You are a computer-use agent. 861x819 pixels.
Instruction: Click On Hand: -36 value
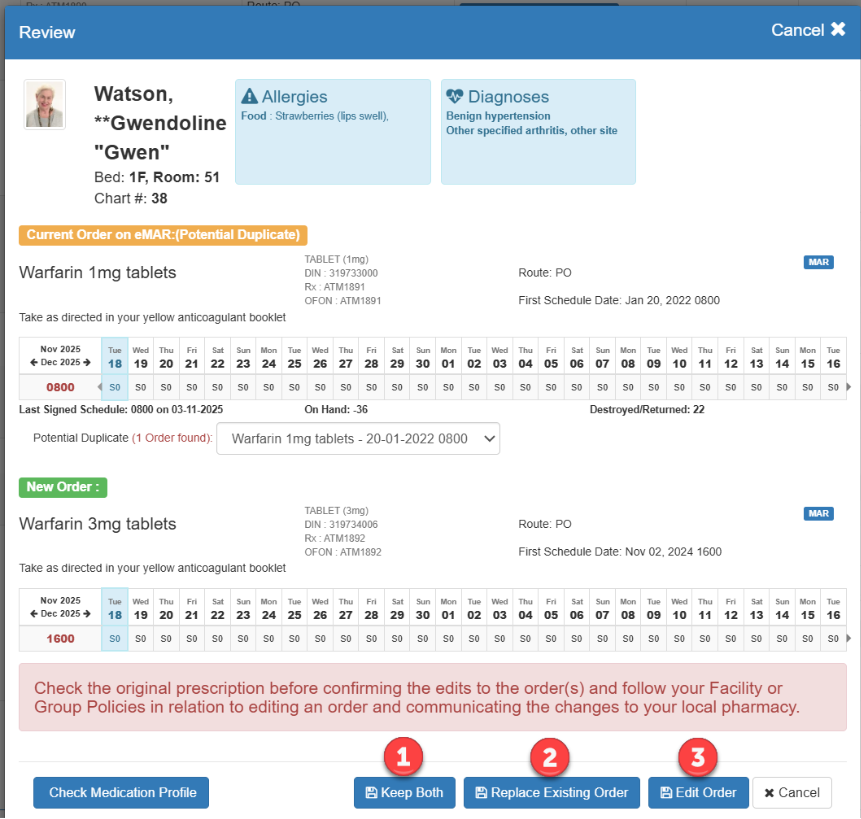(336, 410)
